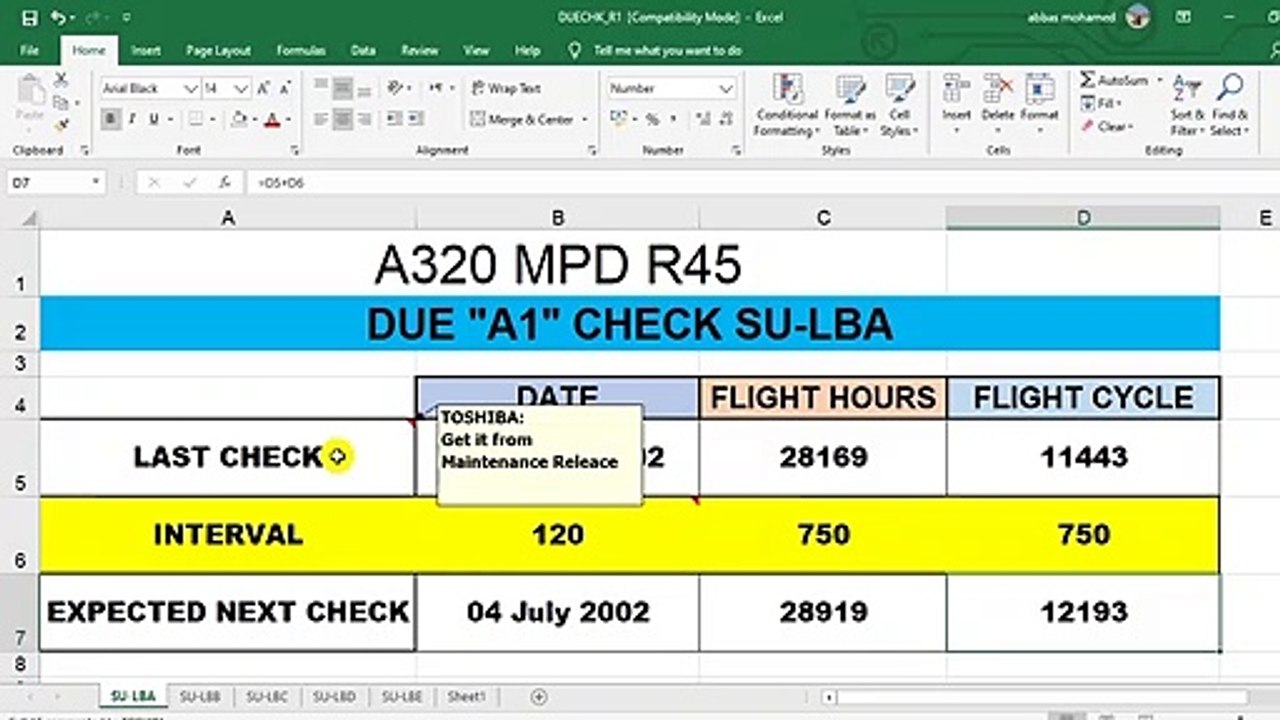Toggle Underline formatting
The height and width of the screenshot is (720, 1280).
point(154,119)
